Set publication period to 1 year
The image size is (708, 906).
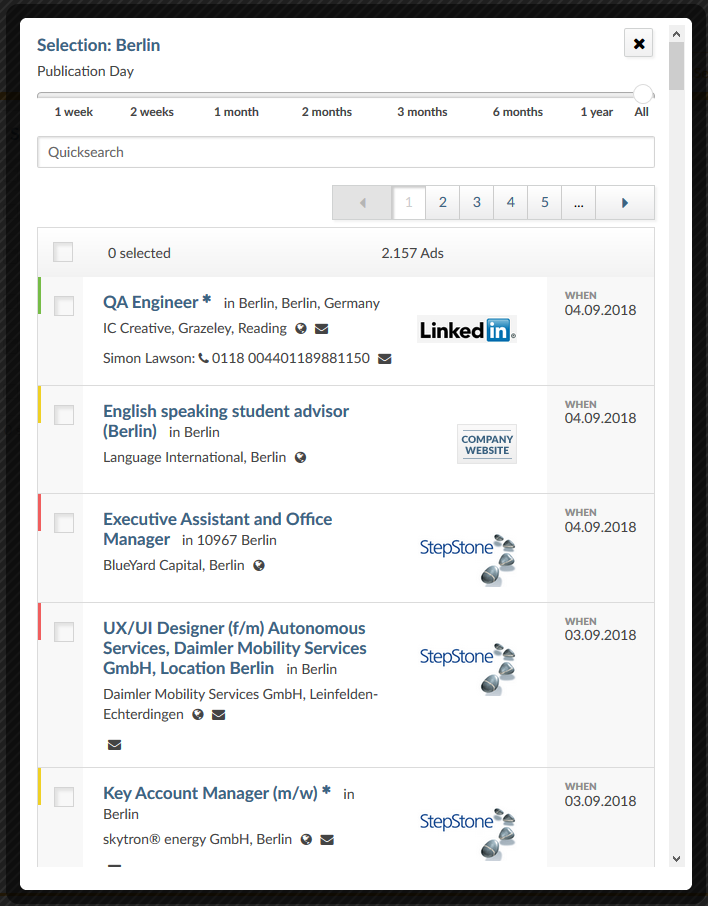pyautogui.click(x=596, y=112)
